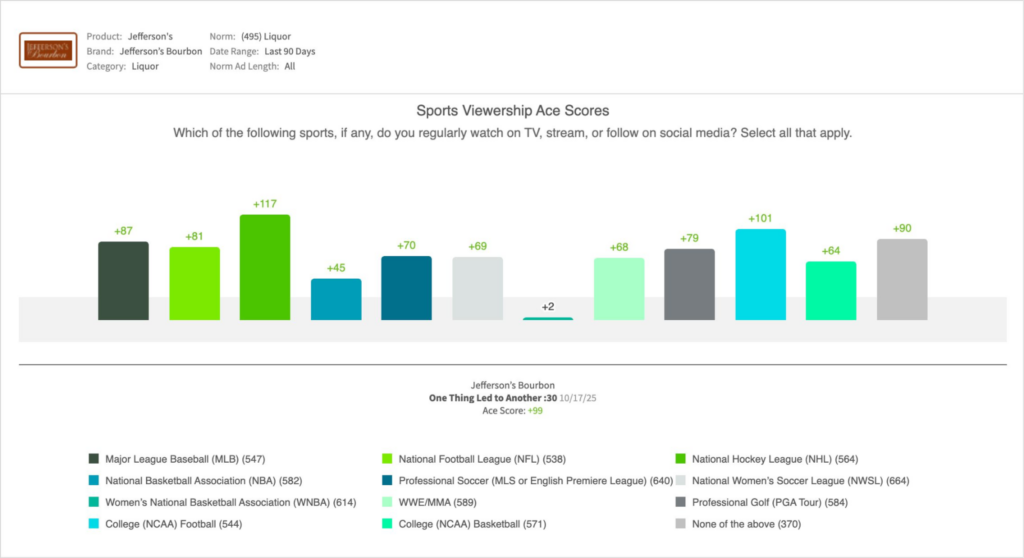The image size is (1024, 558).
Task: Click the NBA legend color swatch
Action: pyautogui.click(x=94, y=481)
